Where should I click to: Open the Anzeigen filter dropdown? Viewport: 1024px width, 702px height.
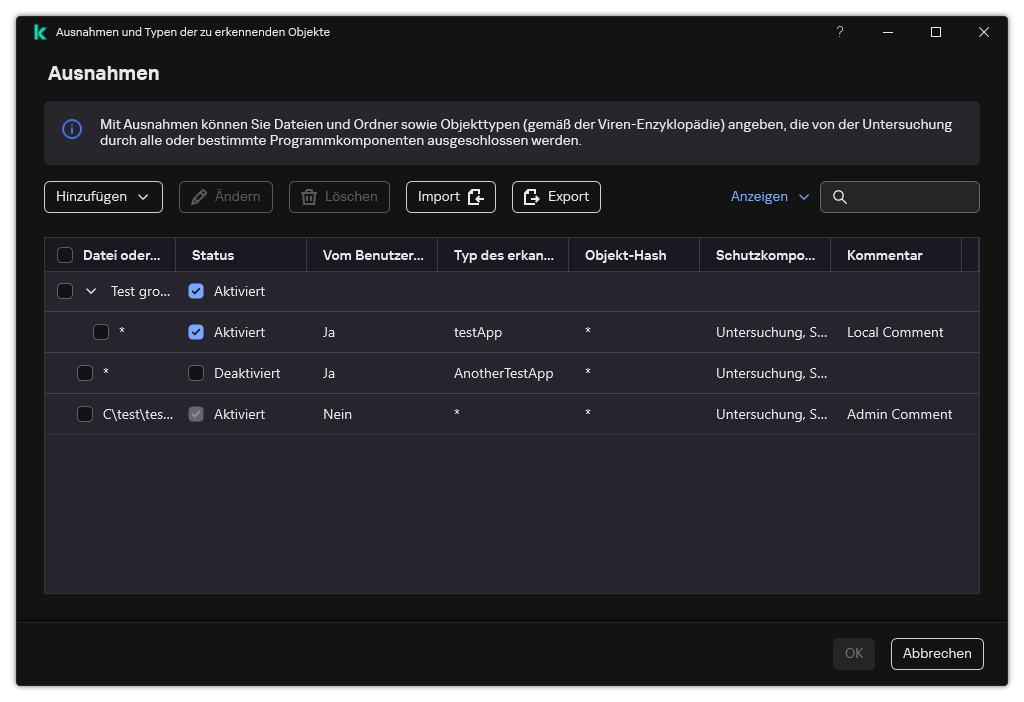pyautogui.click(x=769, y=197)
